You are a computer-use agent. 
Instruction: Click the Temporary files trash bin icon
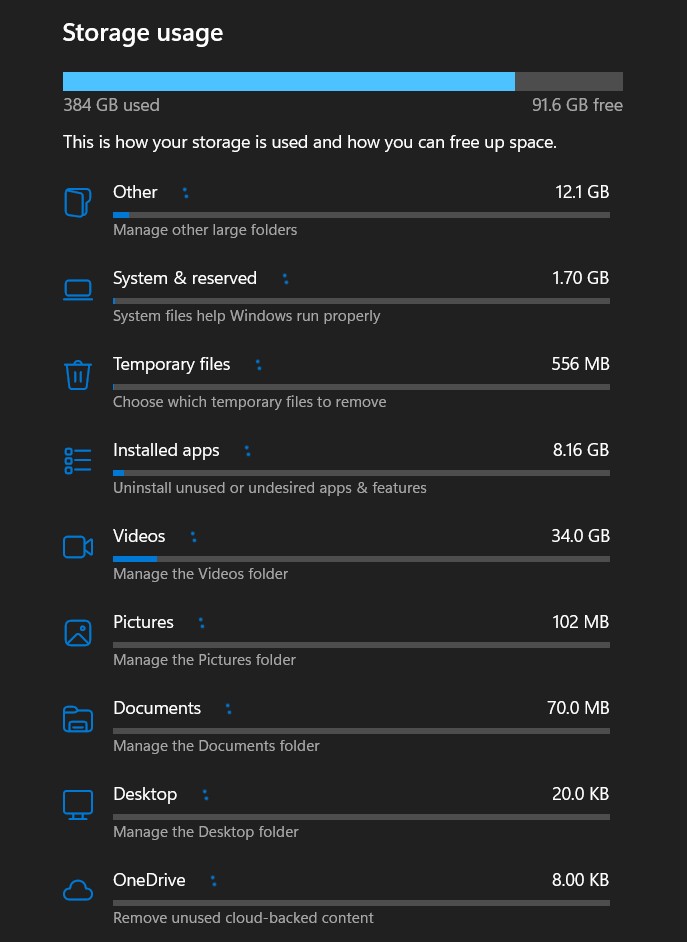pyautogui.click(x=78, y=375)
